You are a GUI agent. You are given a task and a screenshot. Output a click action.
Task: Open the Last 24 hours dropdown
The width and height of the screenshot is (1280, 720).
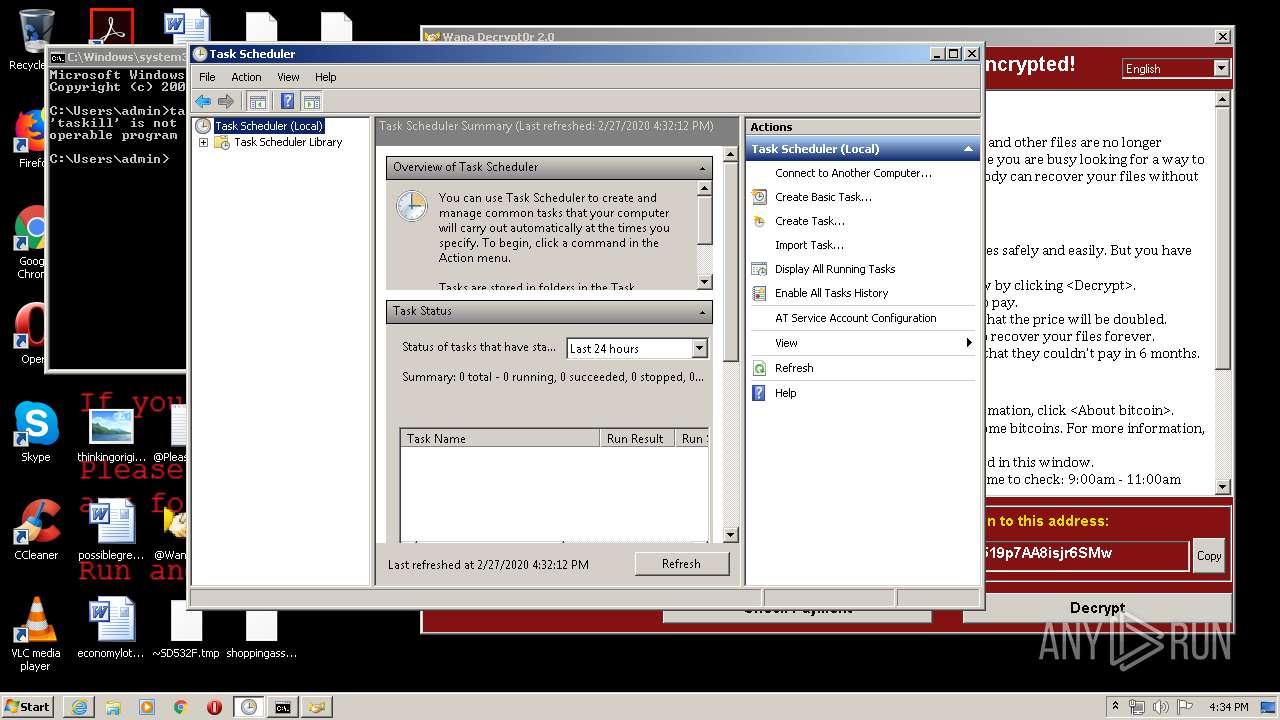click(x=699, y=348)
